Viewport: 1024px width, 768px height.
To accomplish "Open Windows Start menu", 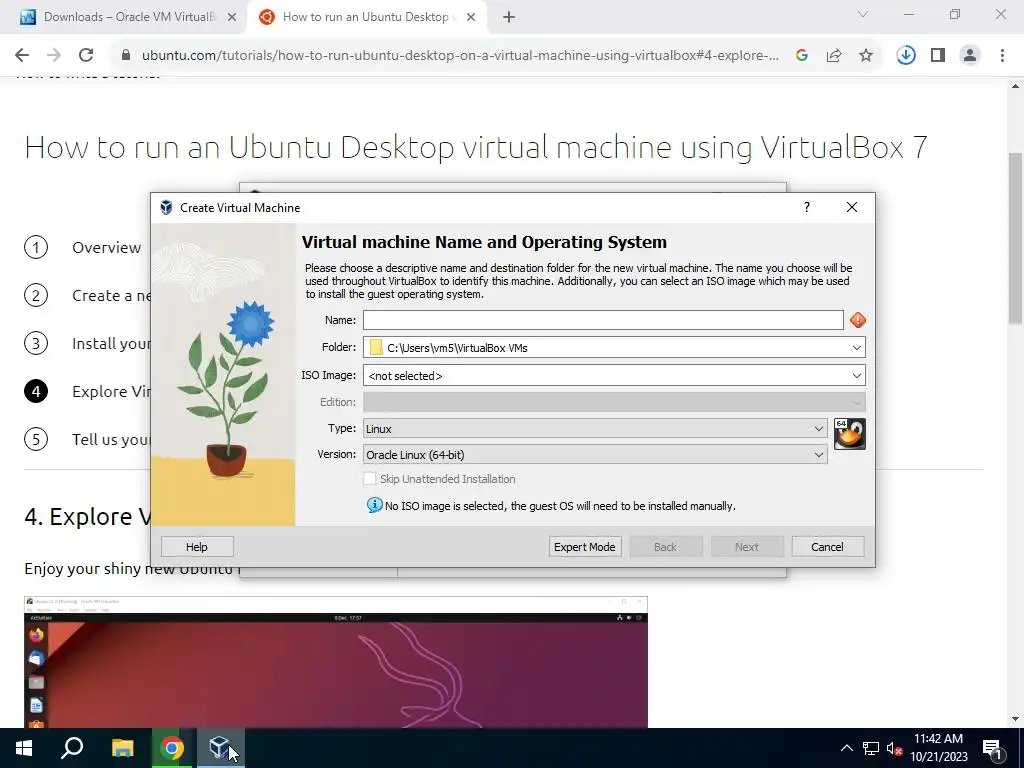I will click(x=24, y=748).
